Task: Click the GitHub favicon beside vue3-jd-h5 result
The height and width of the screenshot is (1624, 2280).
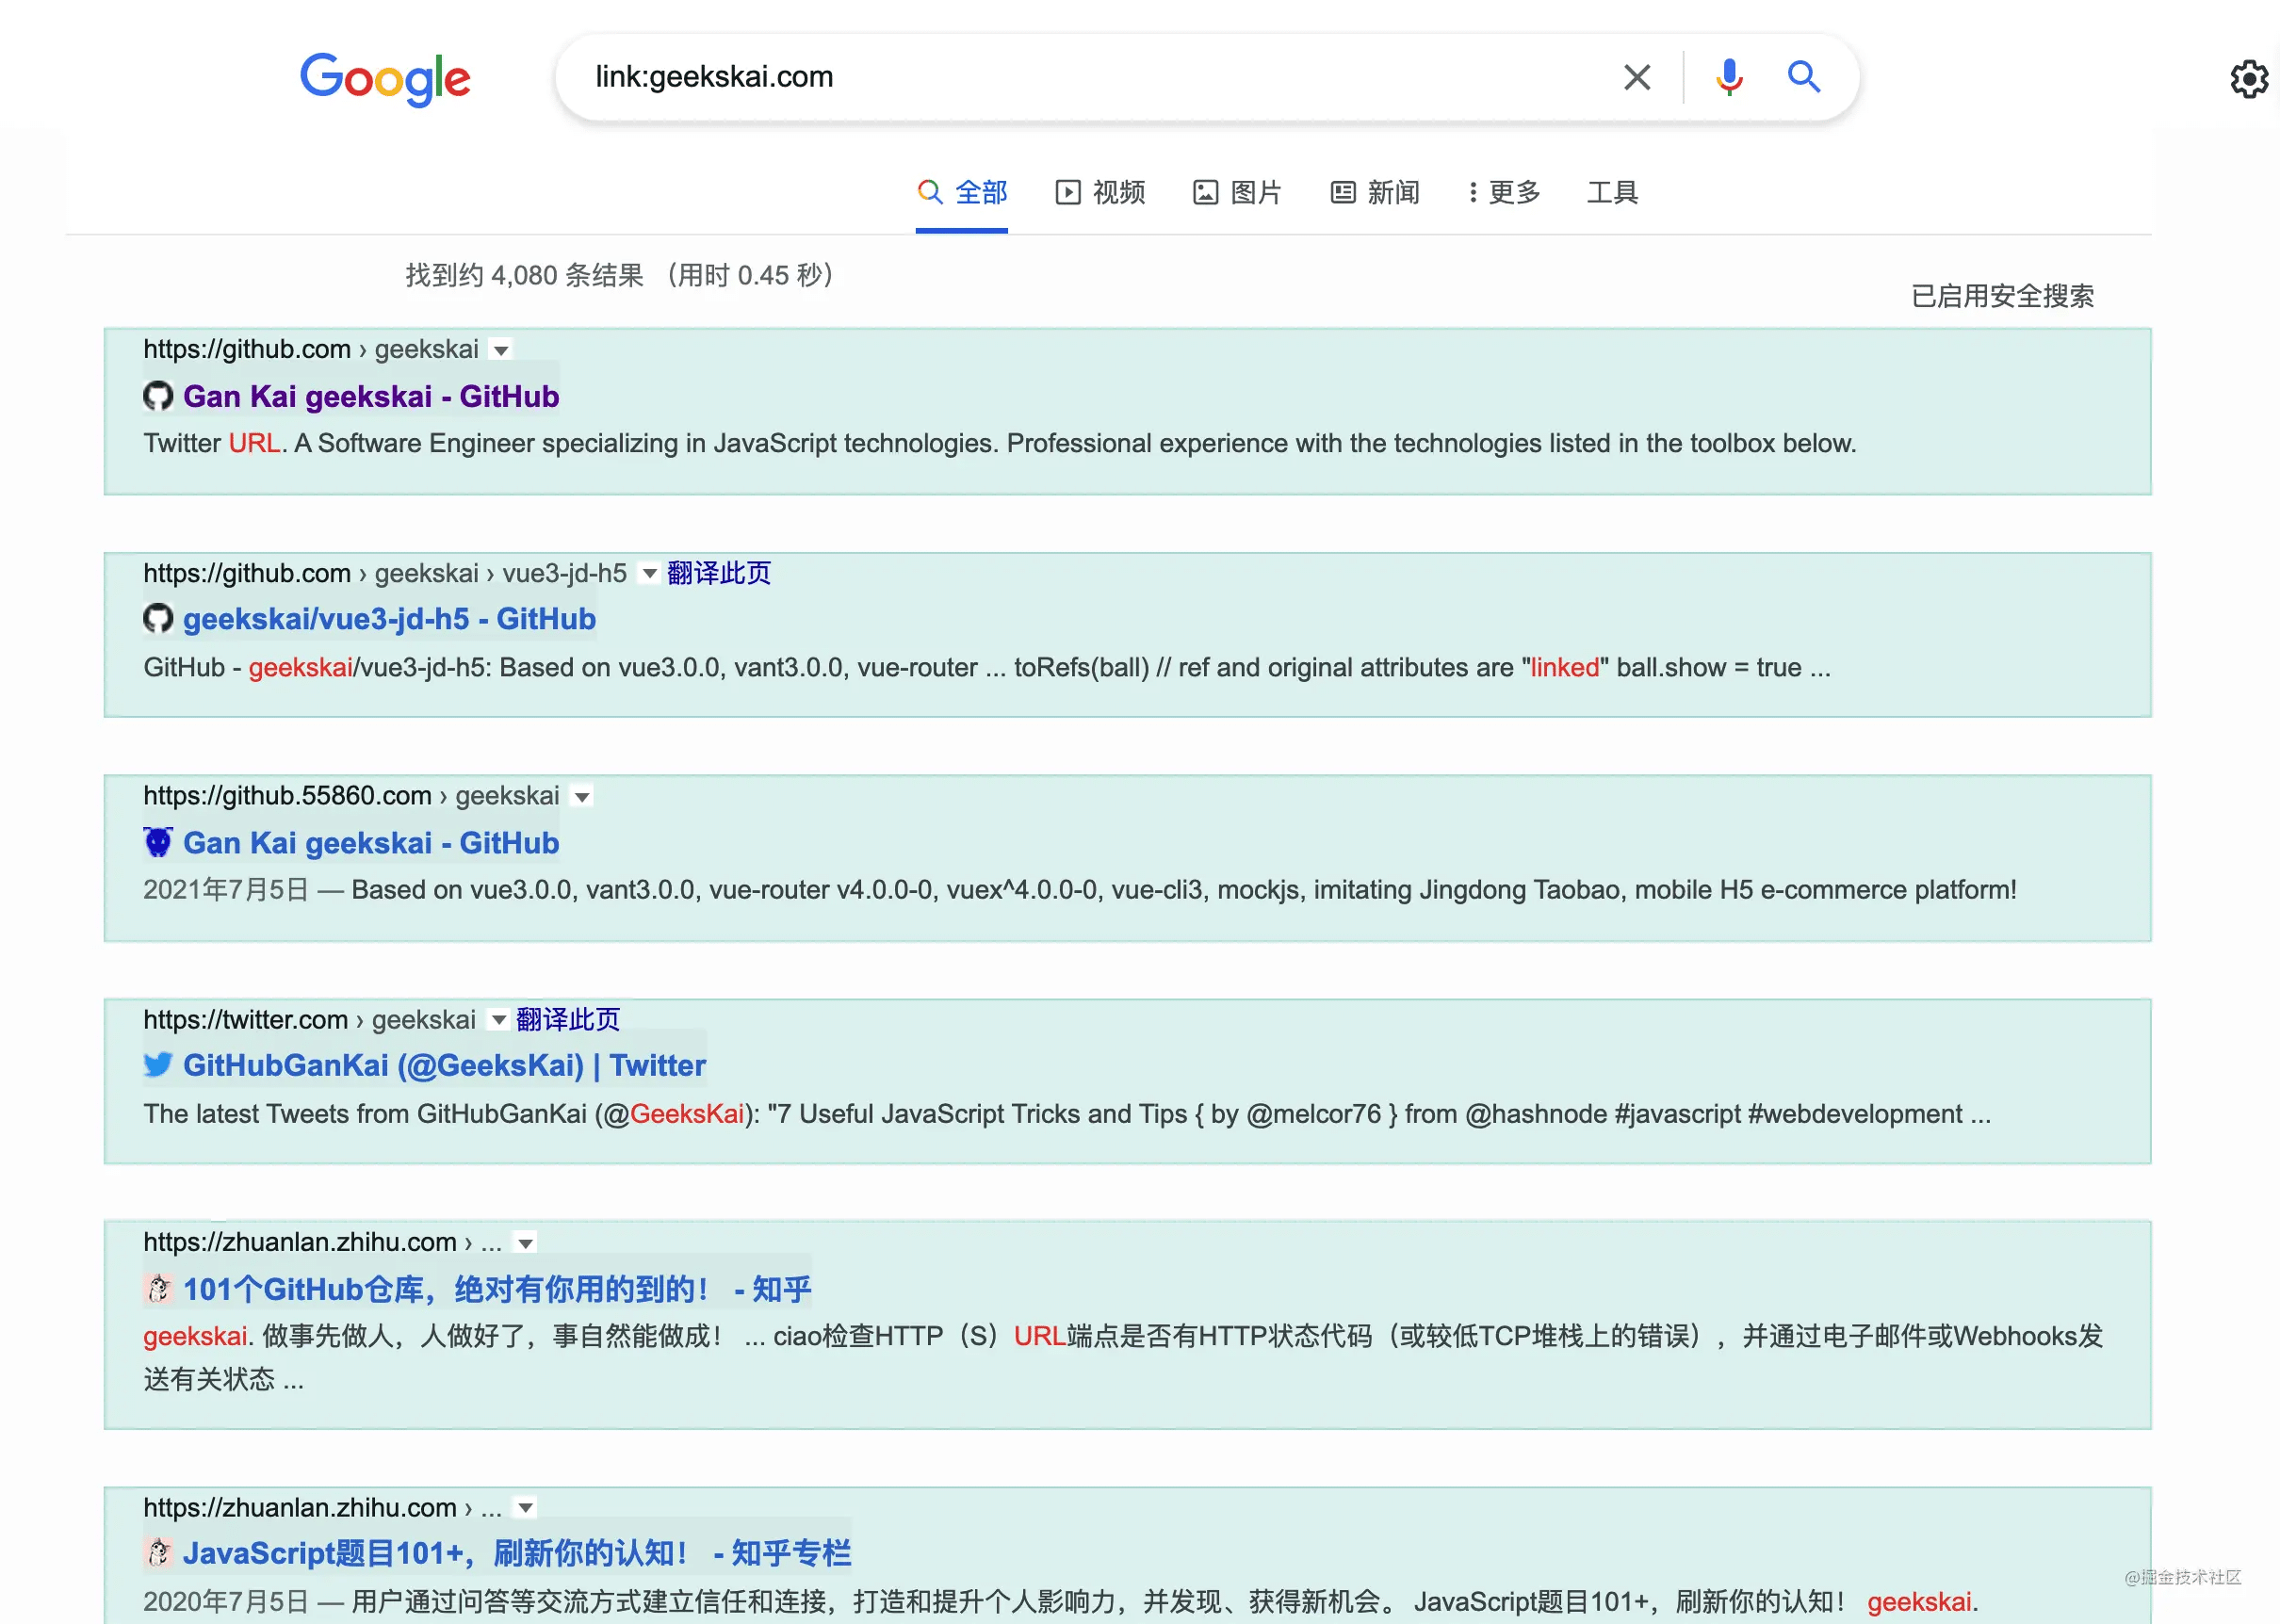Action: point(158,619)
